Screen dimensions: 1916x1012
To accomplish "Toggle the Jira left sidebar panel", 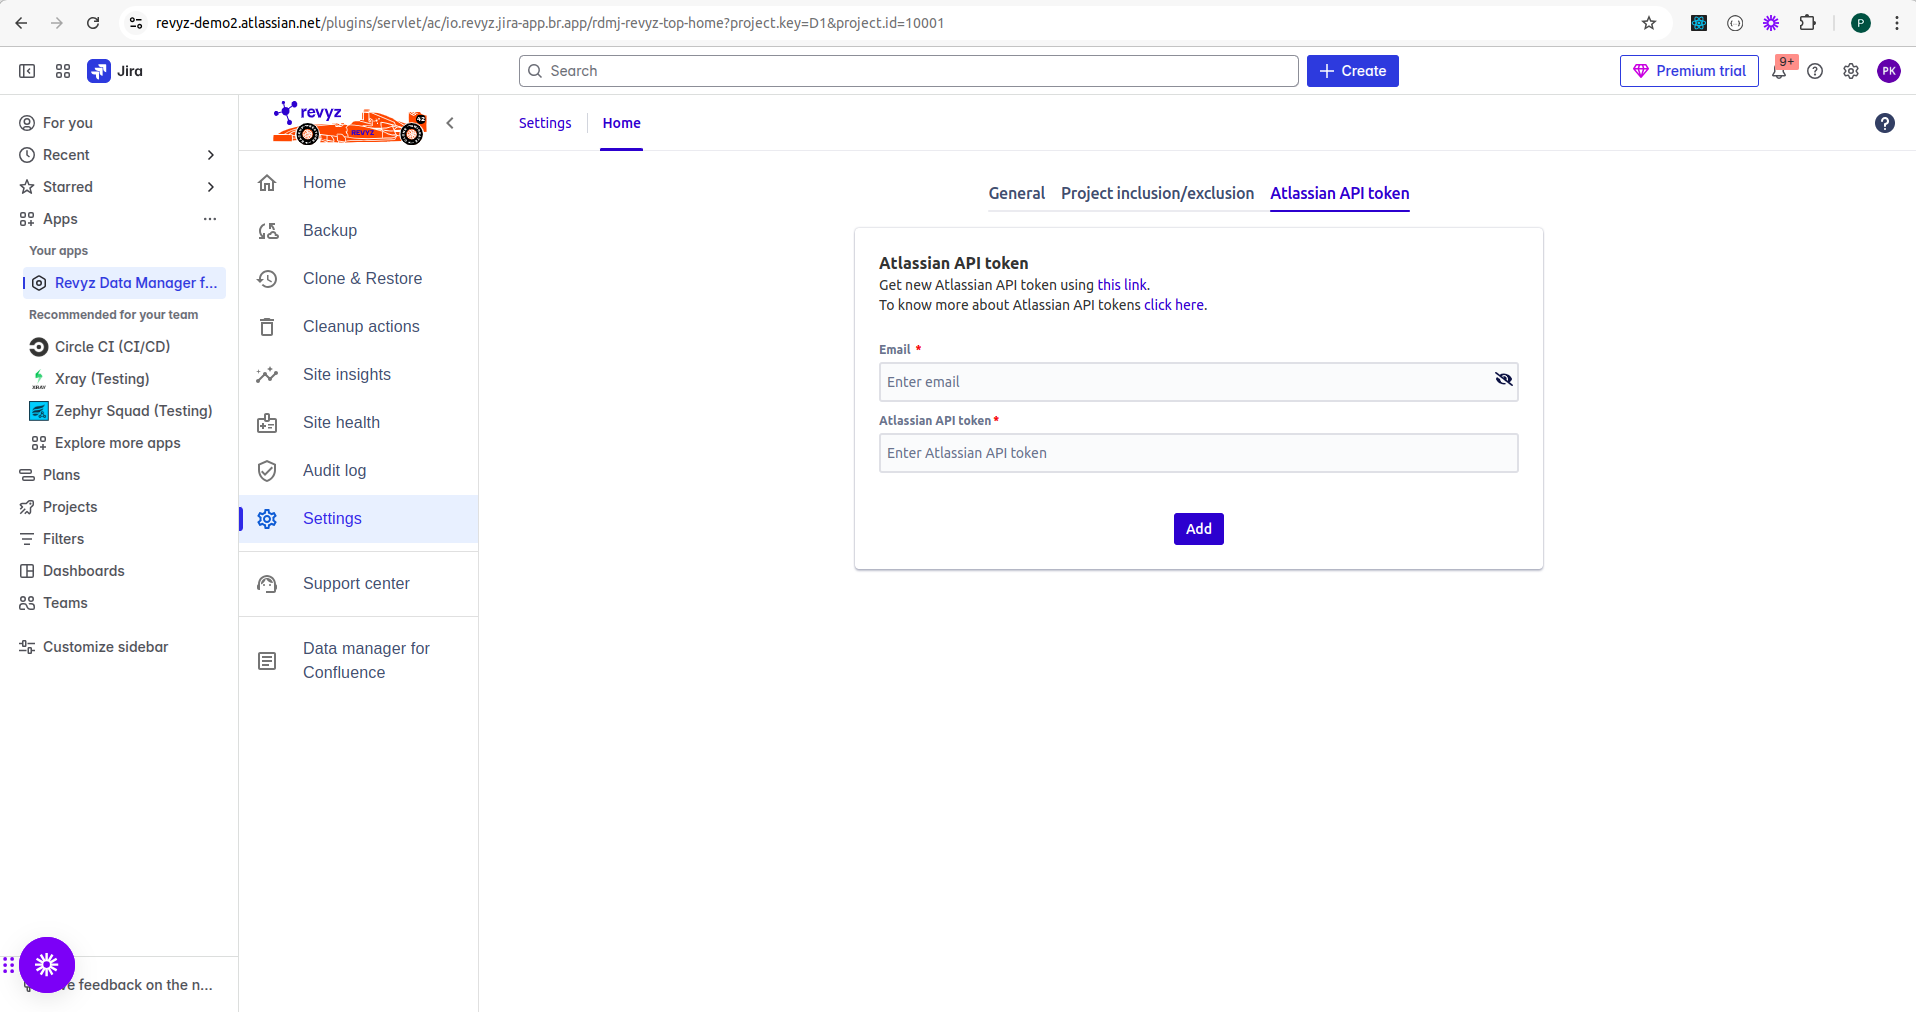I will click(27, 71).
